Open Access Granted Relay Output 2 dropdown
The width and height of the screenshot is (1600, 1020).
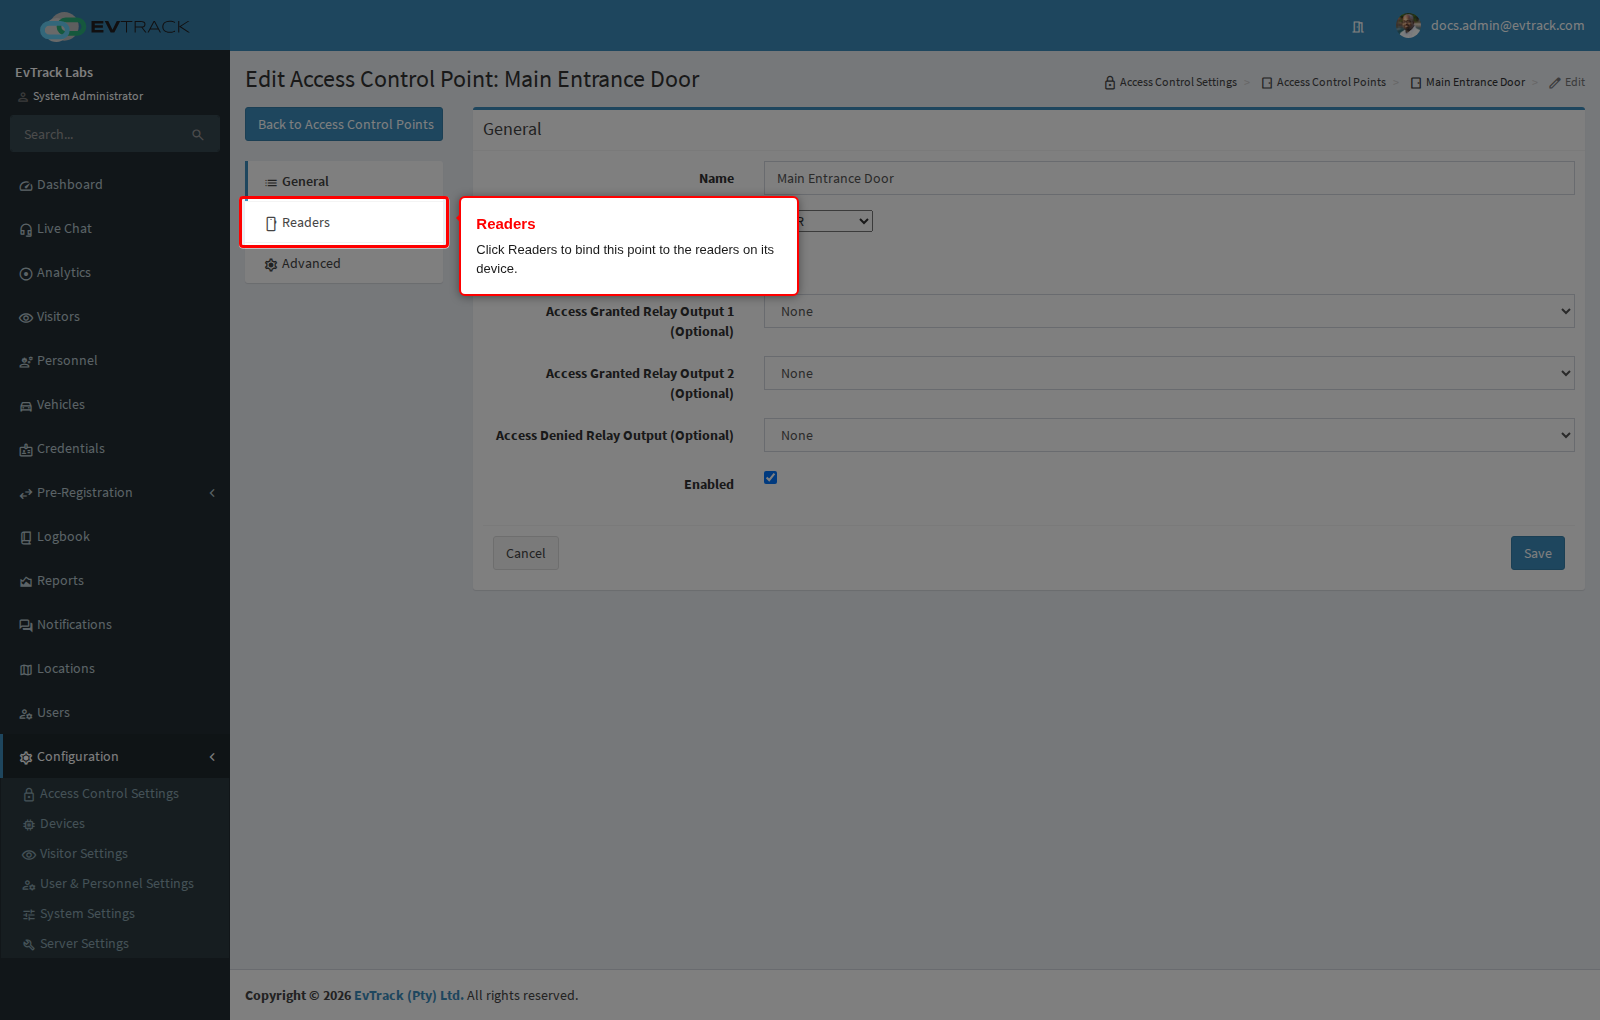coord(1169,373)
